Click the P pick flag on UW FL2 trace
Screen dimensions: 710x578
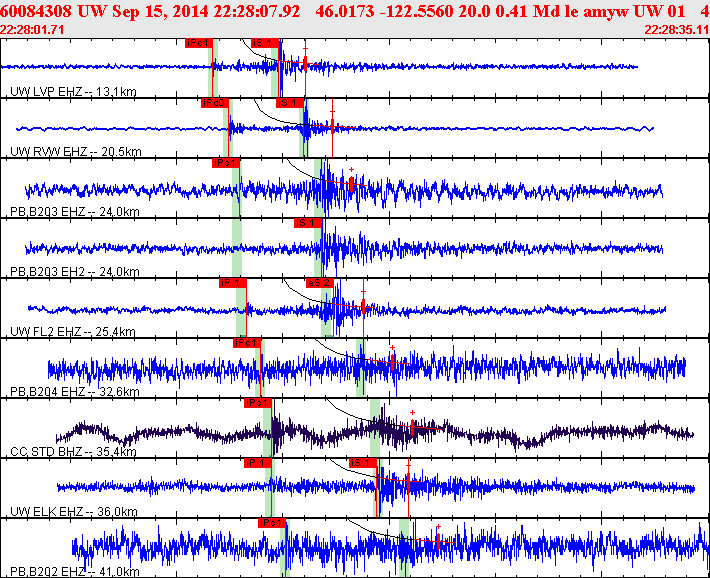(232, 283)
